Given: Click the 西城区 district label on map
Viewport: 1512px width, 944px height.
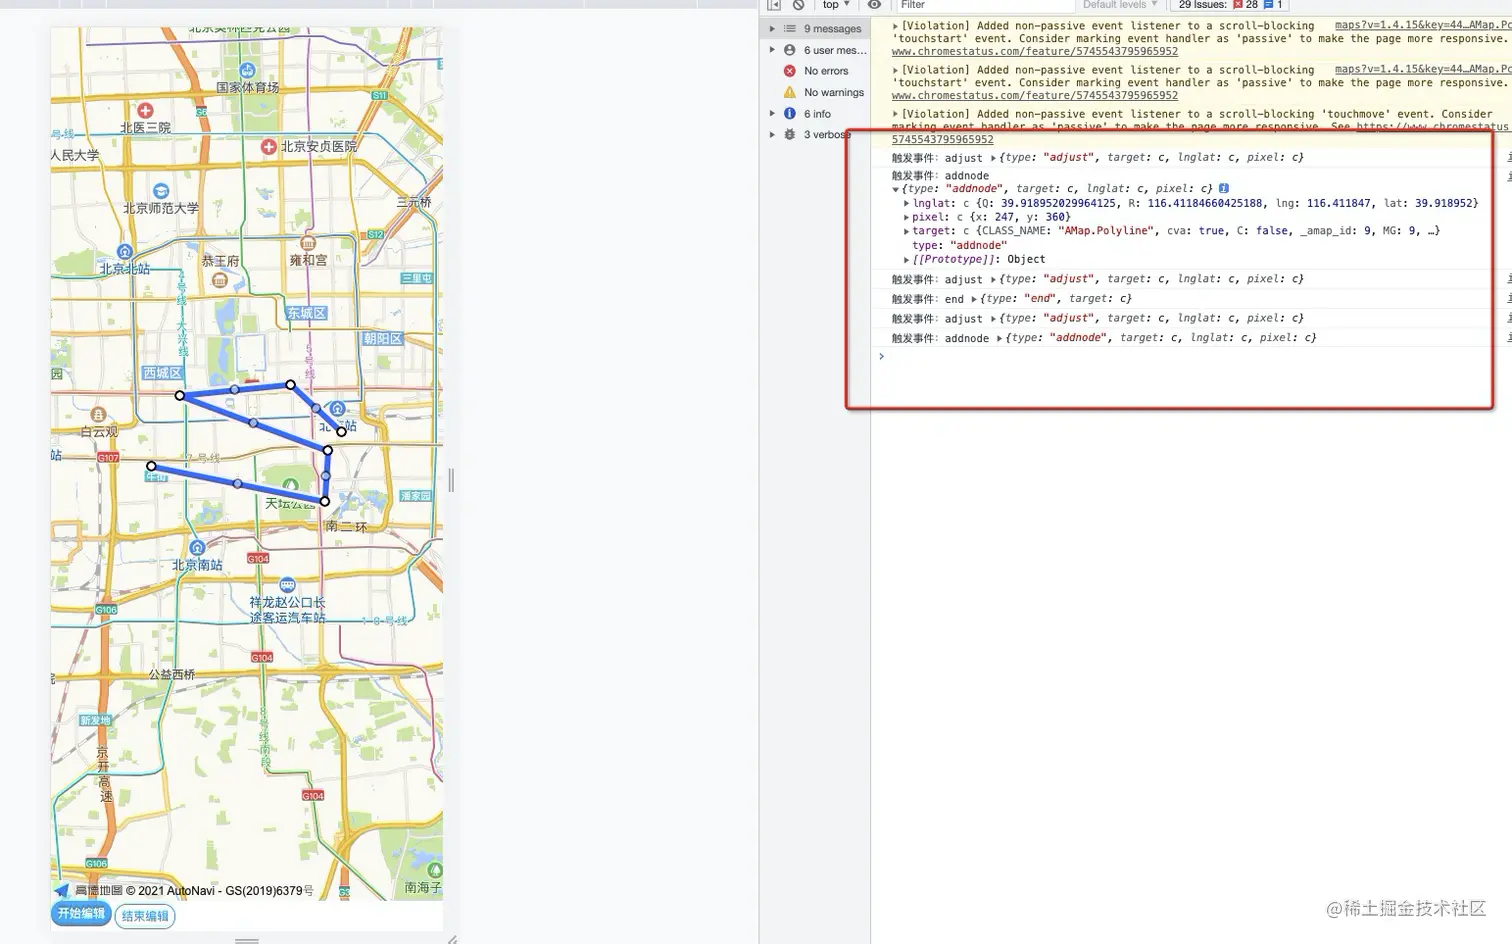Looking at the screenshot, I should click(x=162, y=373).
